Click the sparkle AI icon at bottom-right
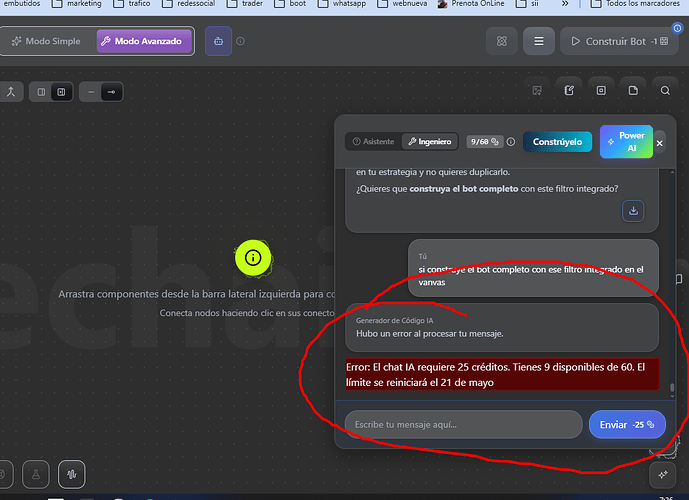 click(x=663, y=475)
